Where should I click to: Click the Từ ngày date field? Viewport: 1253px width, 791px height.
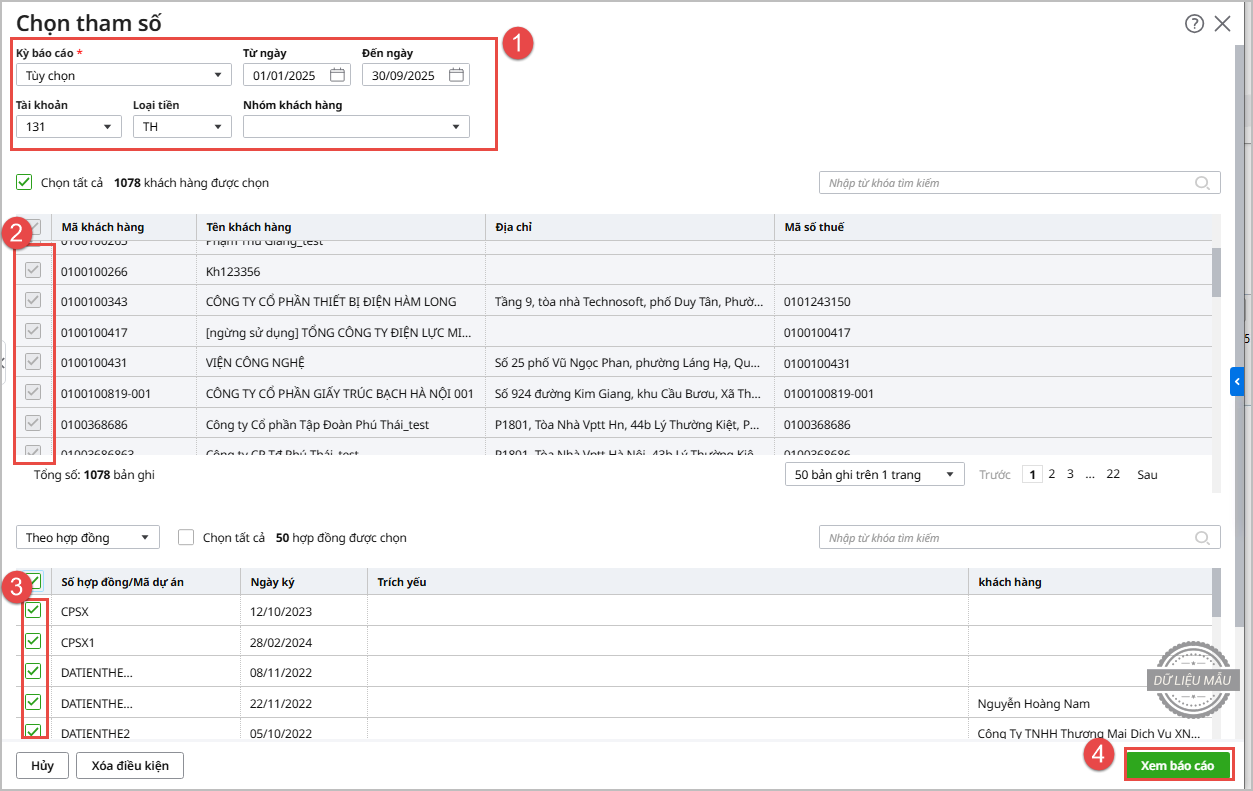tap(297, 75)
